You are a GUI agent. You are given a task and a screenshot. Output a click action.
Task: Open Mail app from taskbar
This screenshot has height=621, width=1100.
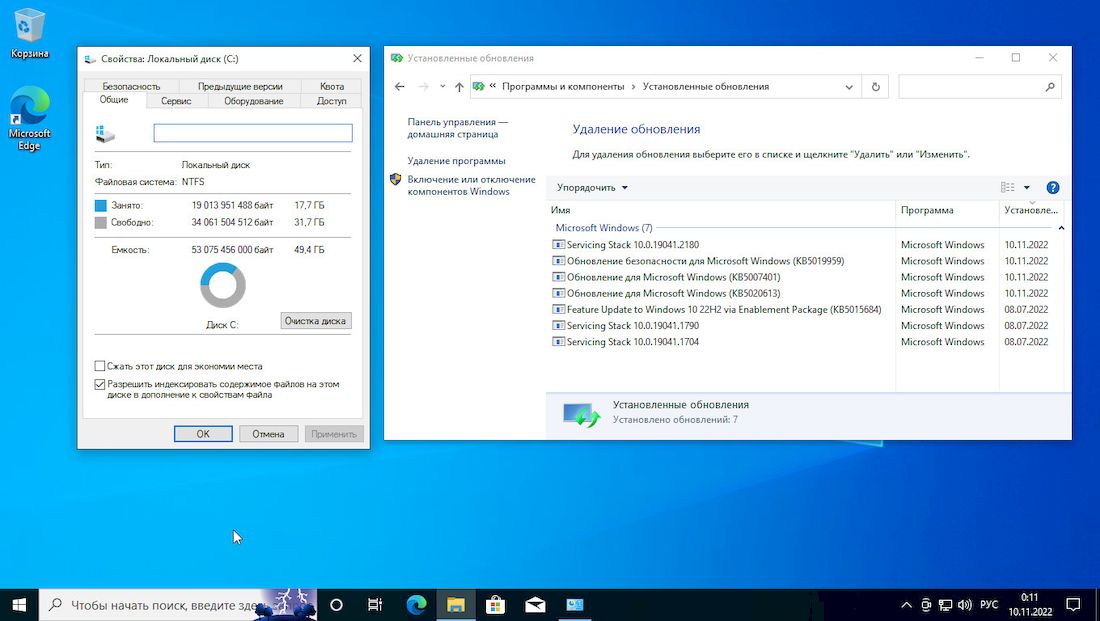(535, 604)
